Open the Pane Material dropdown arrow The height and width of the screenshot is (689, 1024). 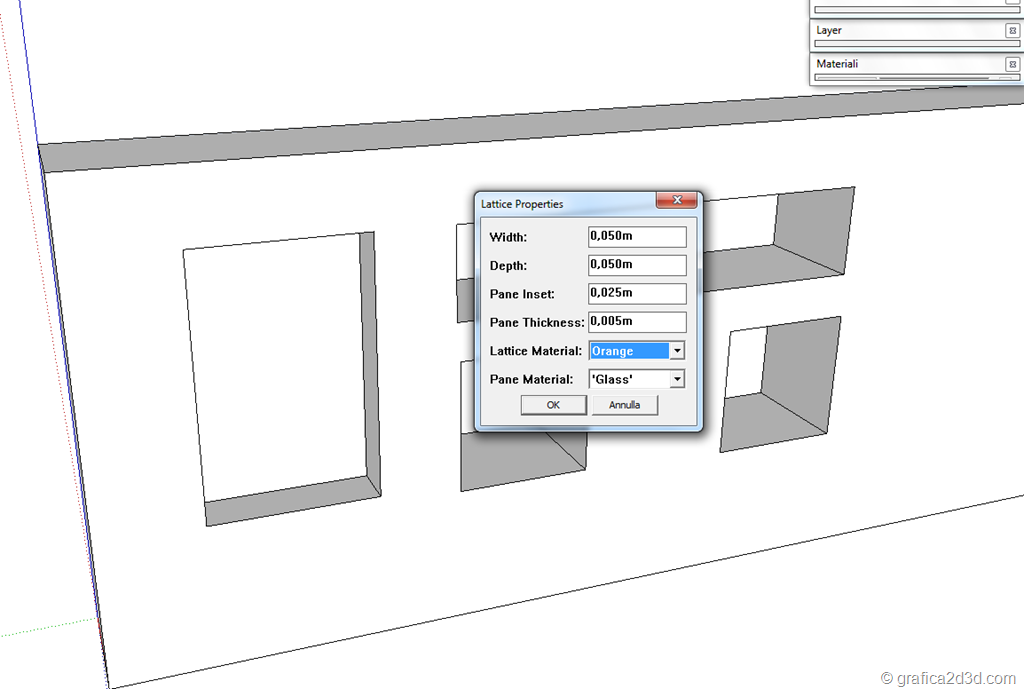677,379
